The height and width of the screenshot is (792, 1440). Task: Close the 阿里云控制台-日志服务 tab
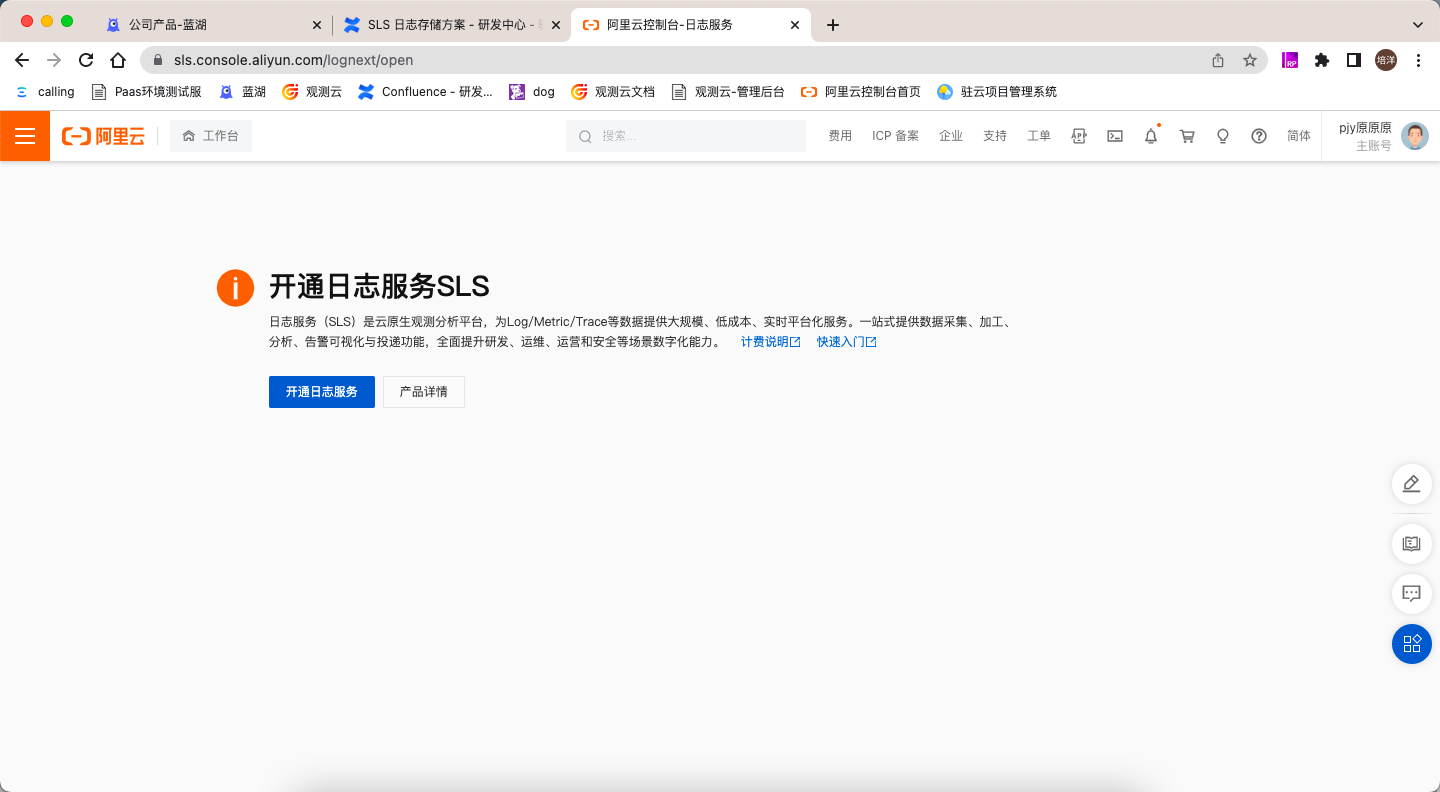point(795,25)
